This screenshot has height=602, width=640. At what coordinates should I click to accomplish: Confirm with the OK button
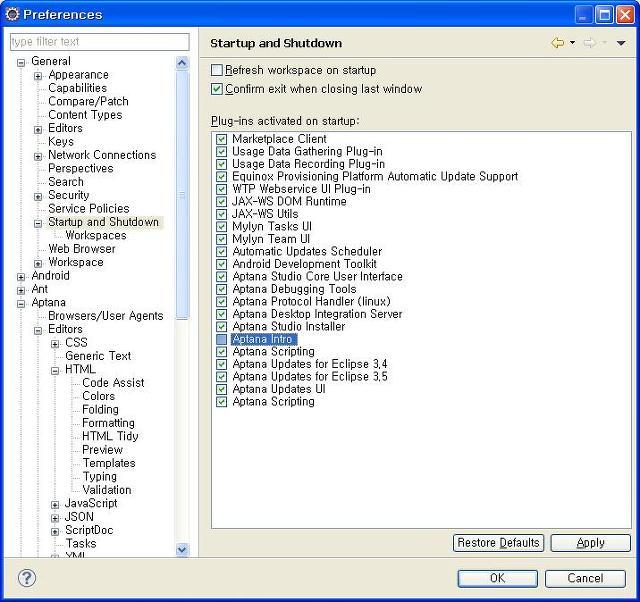497,578
